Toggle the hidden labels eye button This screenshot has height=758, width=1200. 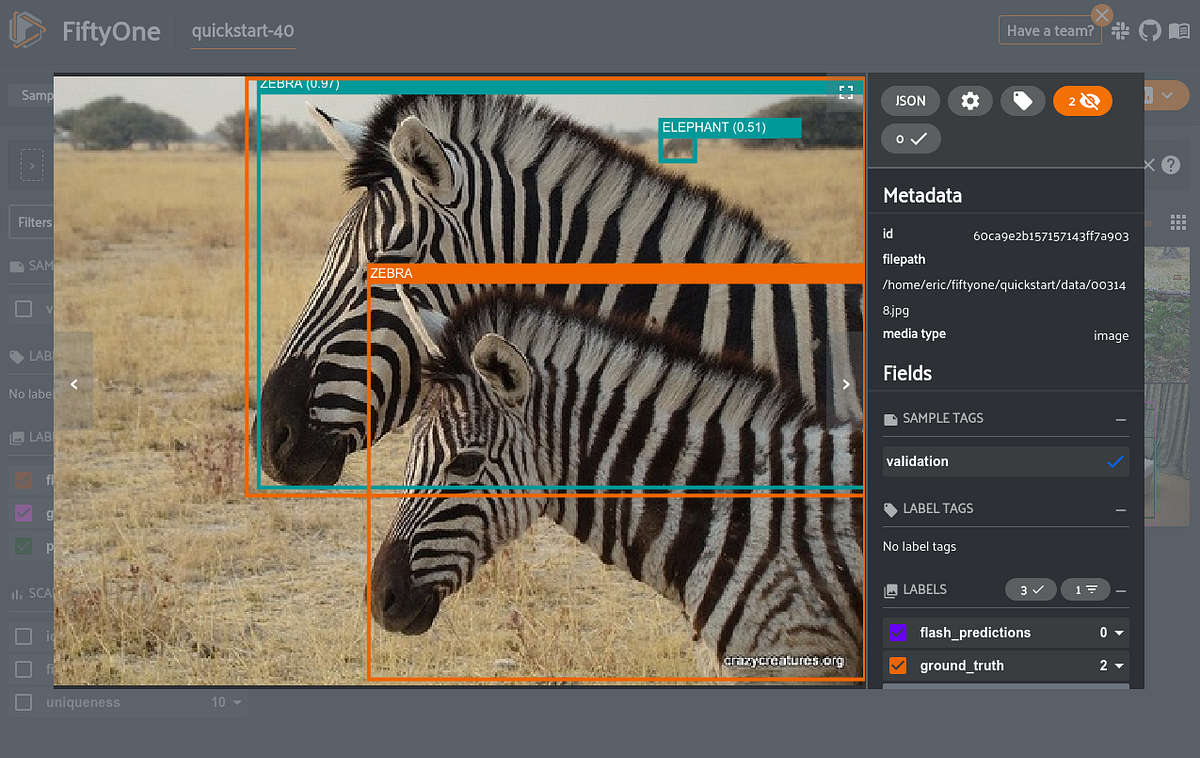click(1082, 100)
